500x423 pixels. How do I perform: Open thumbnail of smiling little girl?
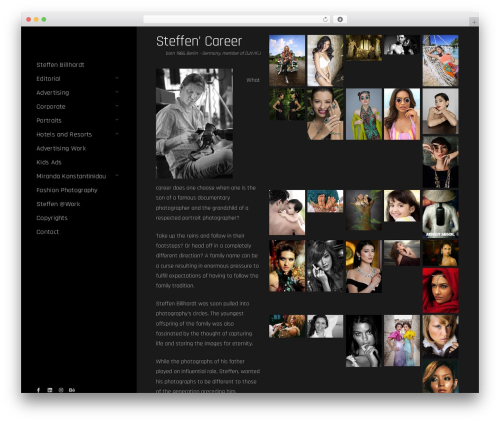[x=402, y=206]
